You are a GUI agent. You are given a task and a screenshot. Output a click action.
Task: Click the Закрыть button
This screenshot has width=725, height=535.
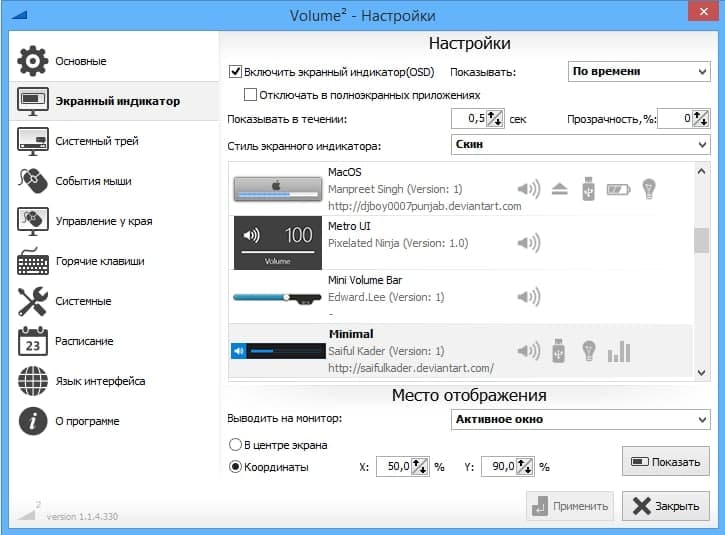pyautogui.click(x=666, y=506)
